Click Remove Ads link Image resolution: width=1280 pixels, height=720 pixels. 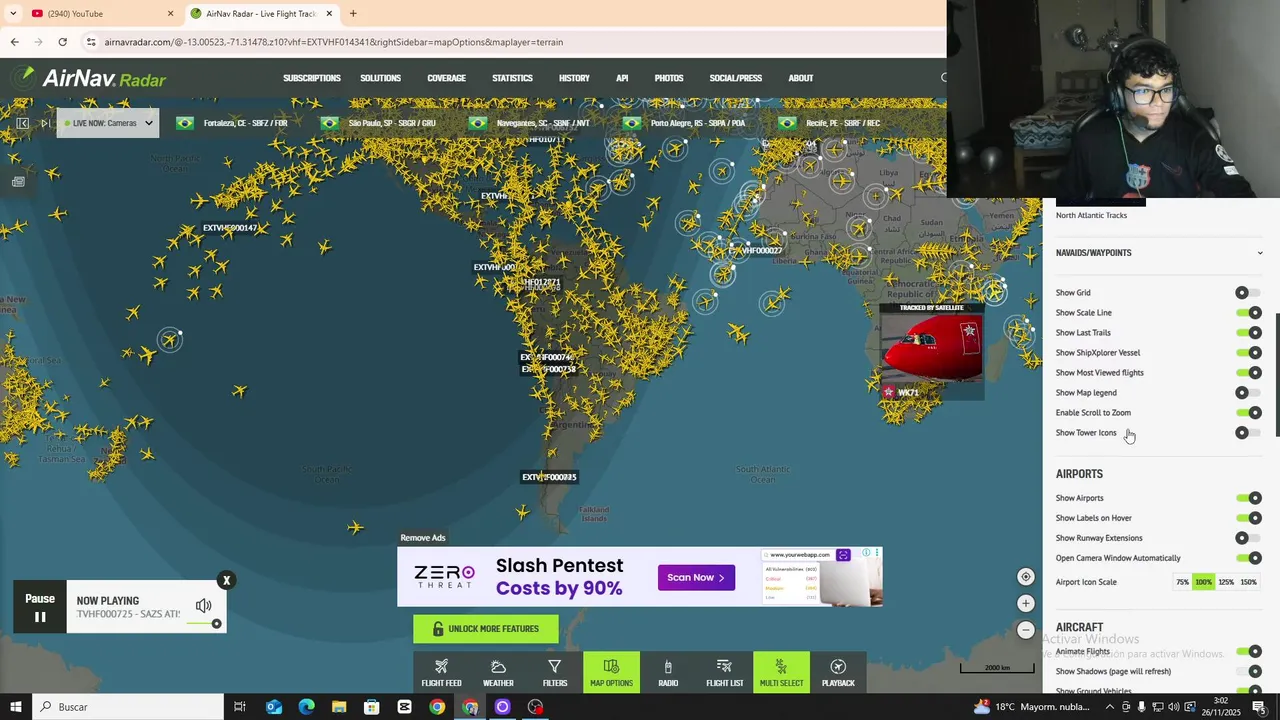(x=423, y=538)
